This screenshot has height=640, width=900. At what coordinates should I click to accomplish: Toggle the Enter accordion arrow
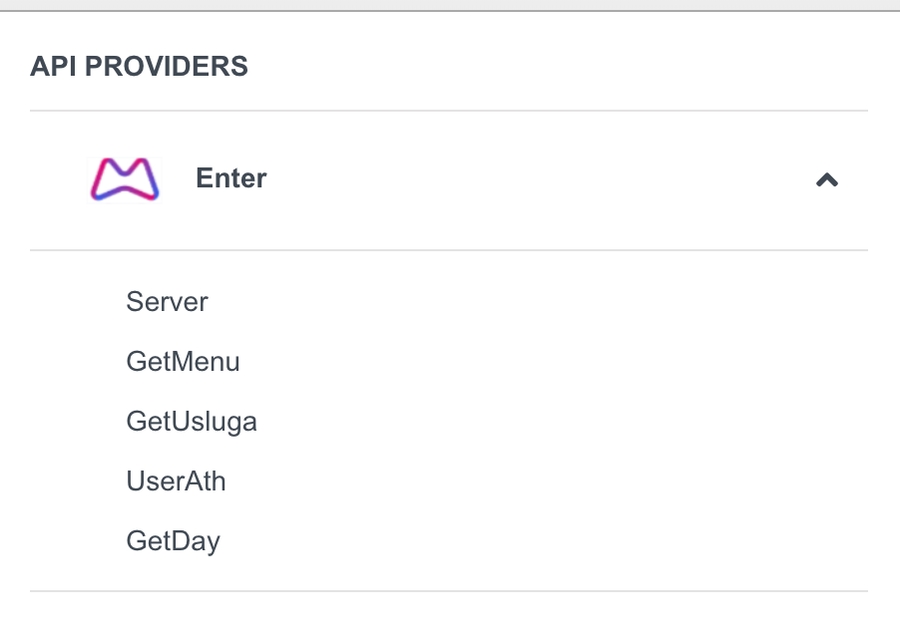826,180
